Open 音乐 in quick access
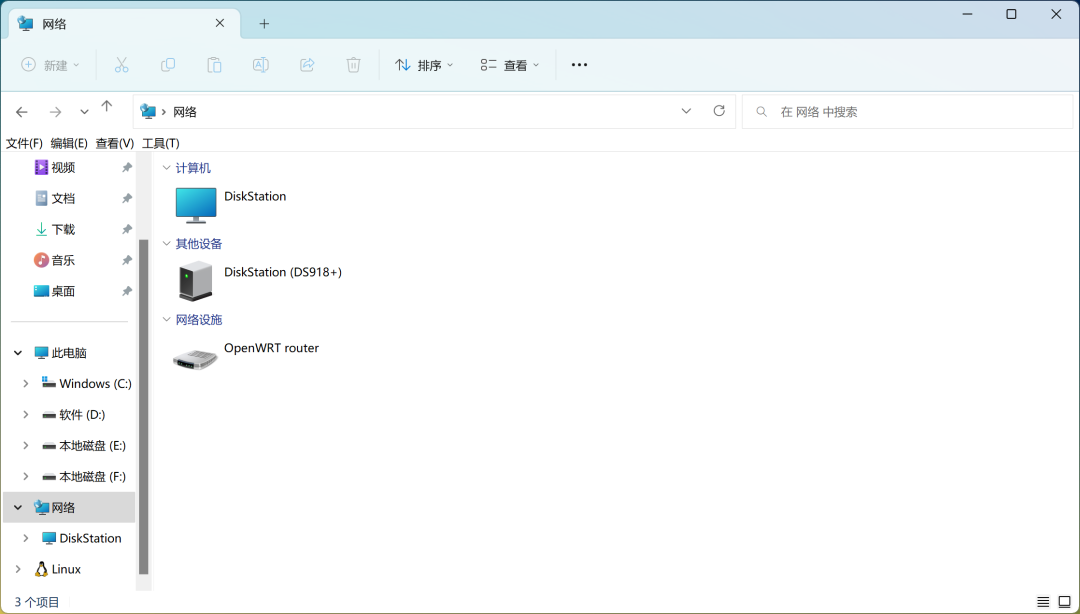 pos(56,260)
